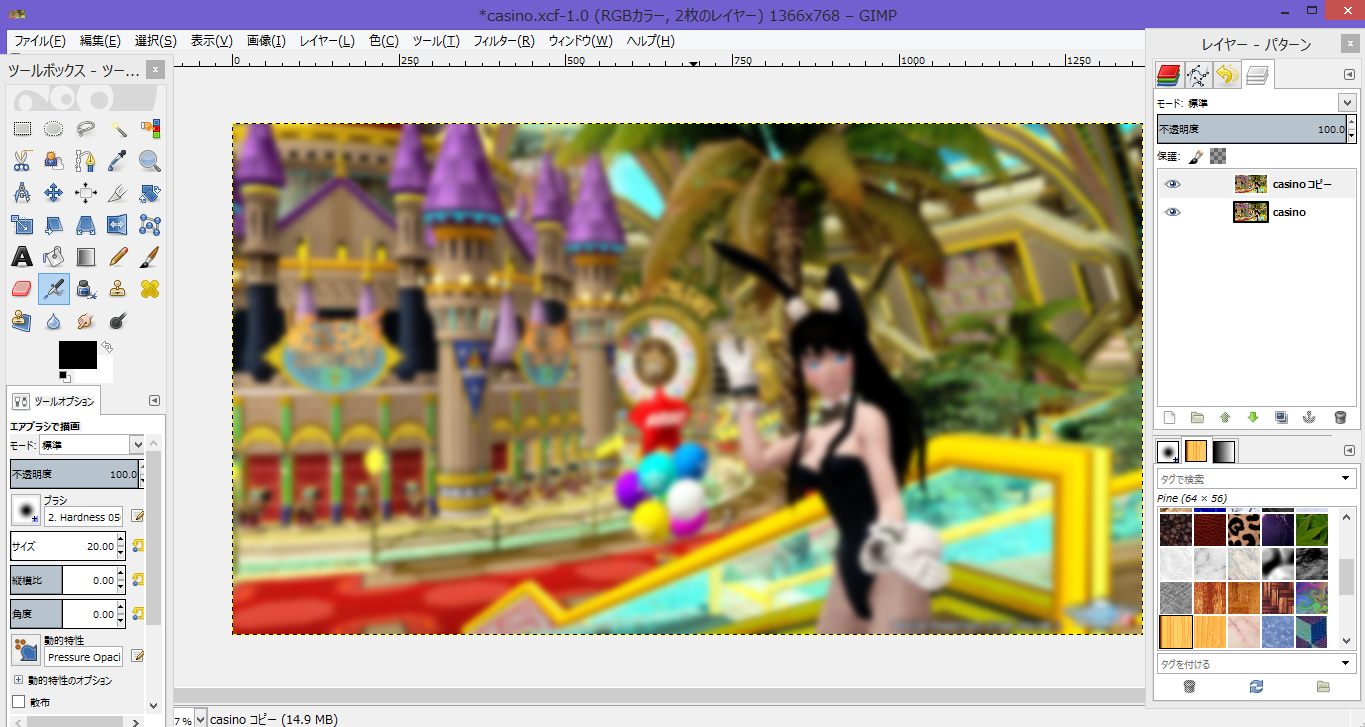Image resolution: width=1365 pixels, height=727 pixels.
Task: Select the Alignment tool
Action: coord(86,192)
